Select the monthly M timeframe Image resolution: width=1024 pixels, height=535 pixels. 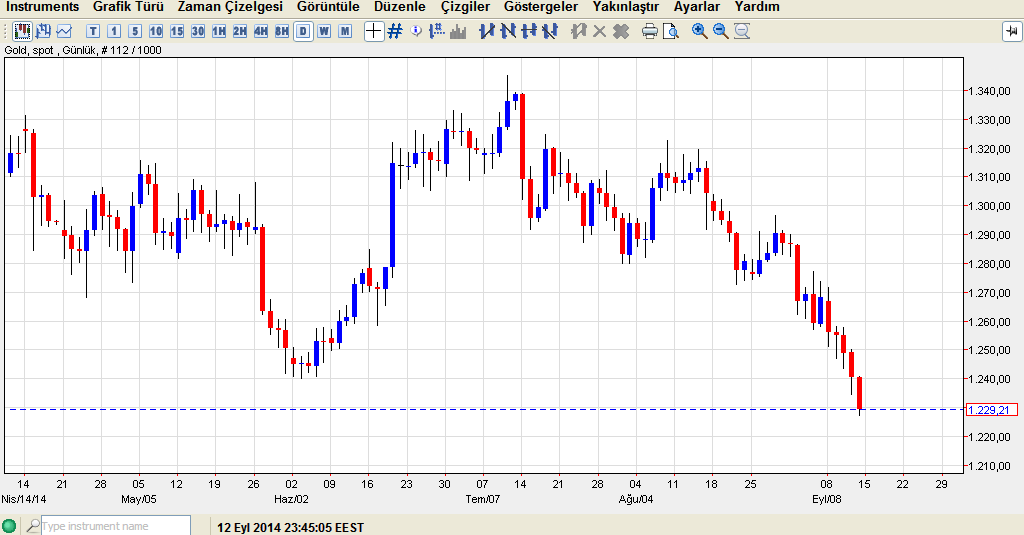(345, 31)
